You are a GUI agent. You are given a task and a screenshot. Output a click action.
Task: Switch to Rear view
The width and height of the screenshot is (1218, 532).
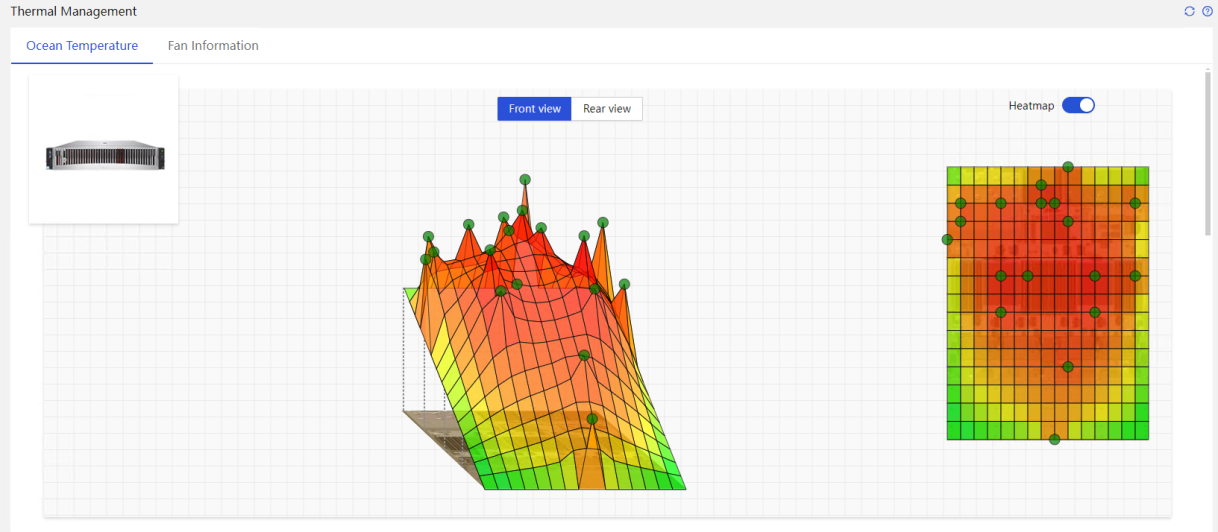tap(607, 109)
